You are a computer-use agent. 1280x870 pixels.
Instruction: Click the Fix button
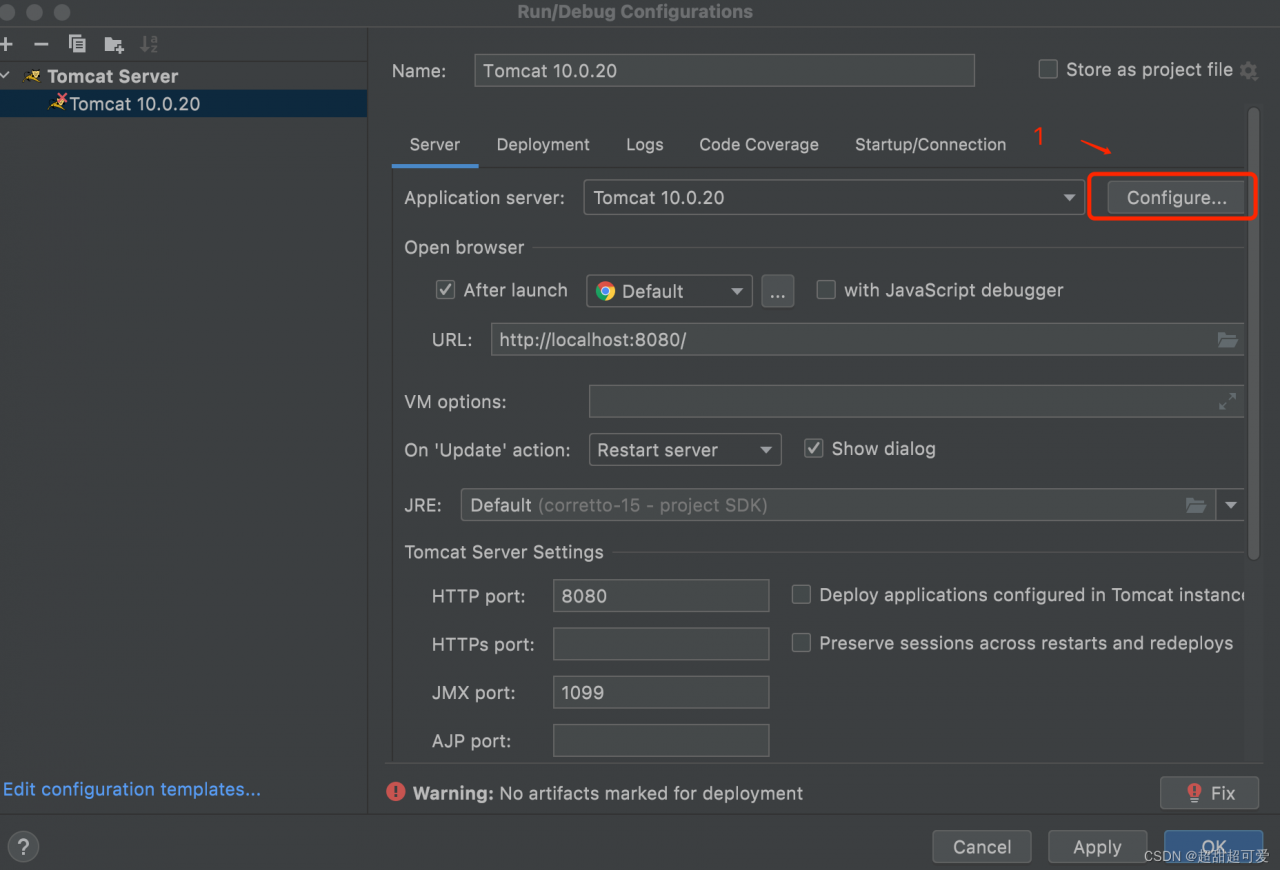(x=1210, y=793)
